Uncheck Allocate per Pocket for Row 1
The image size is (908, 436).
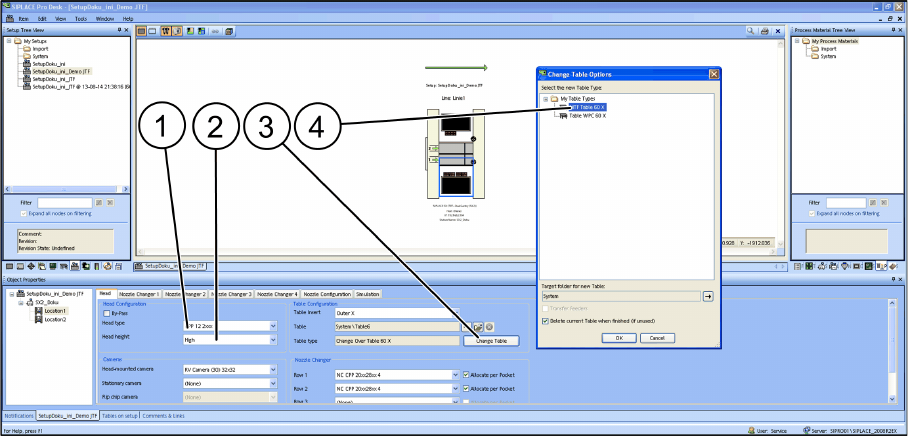pos(467,375)
